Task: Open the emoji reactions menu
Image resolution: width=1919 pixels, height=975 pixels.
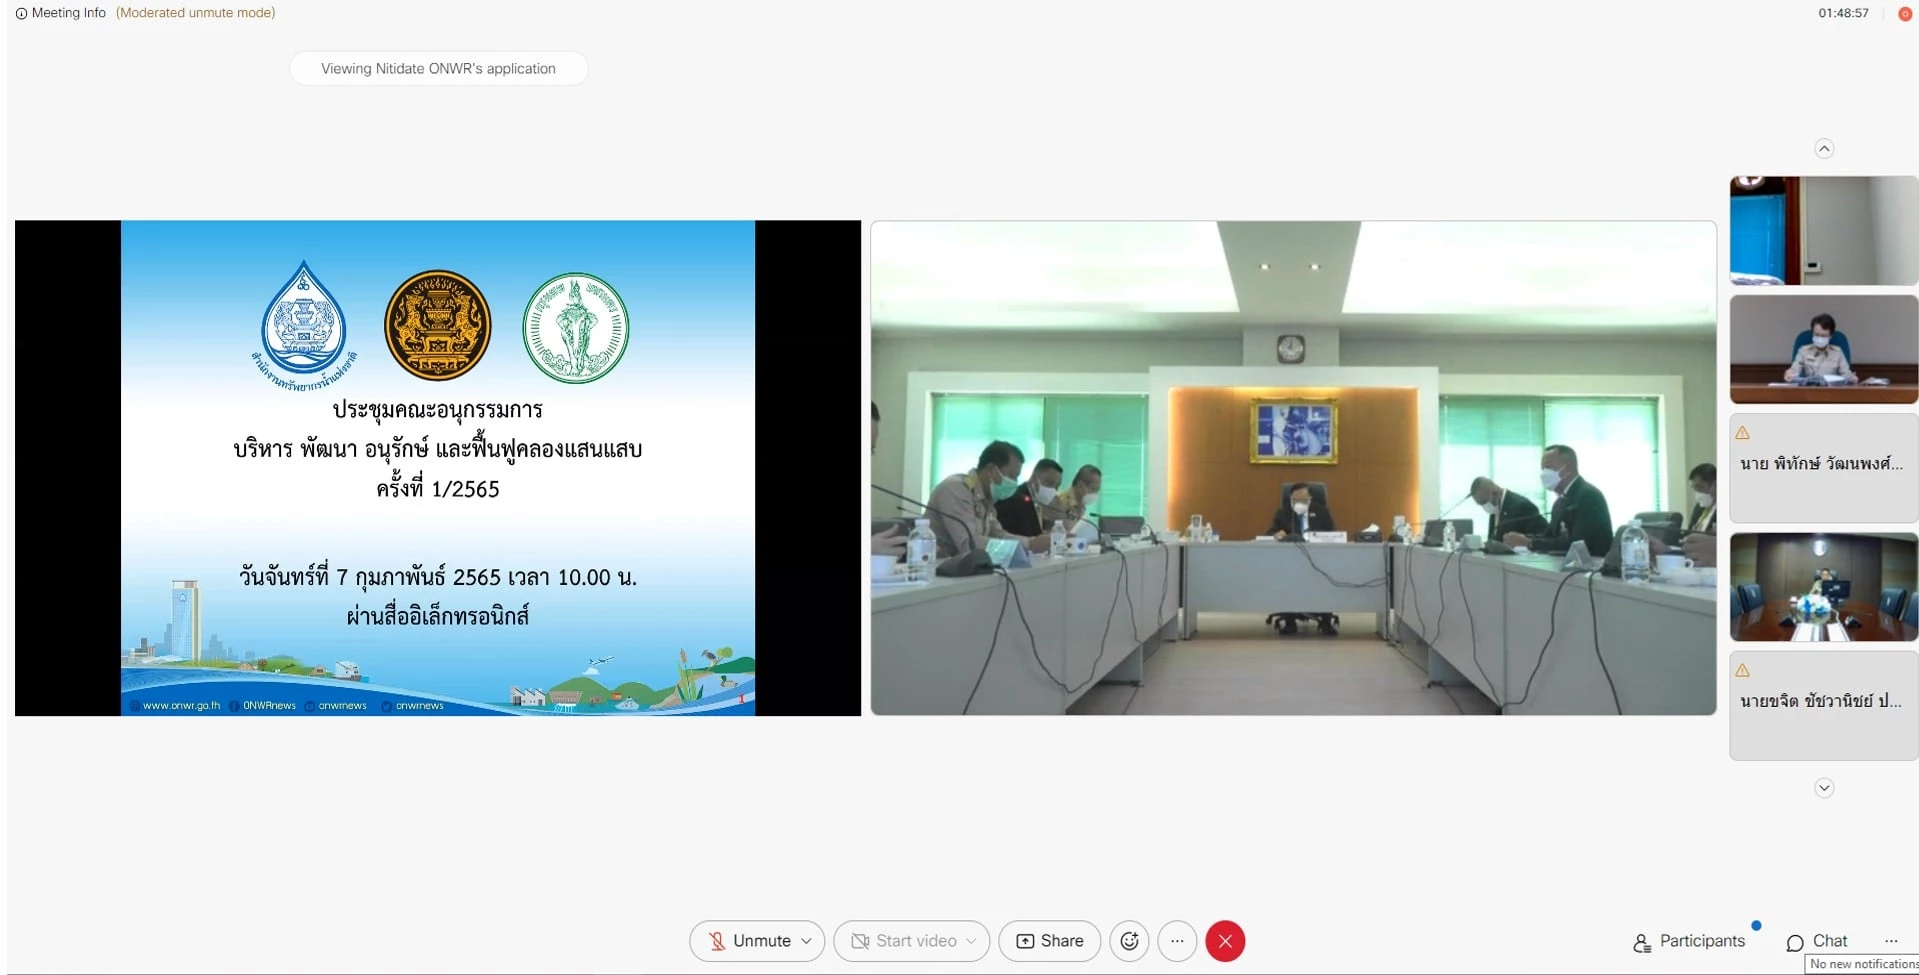Action: (1129, 941)
